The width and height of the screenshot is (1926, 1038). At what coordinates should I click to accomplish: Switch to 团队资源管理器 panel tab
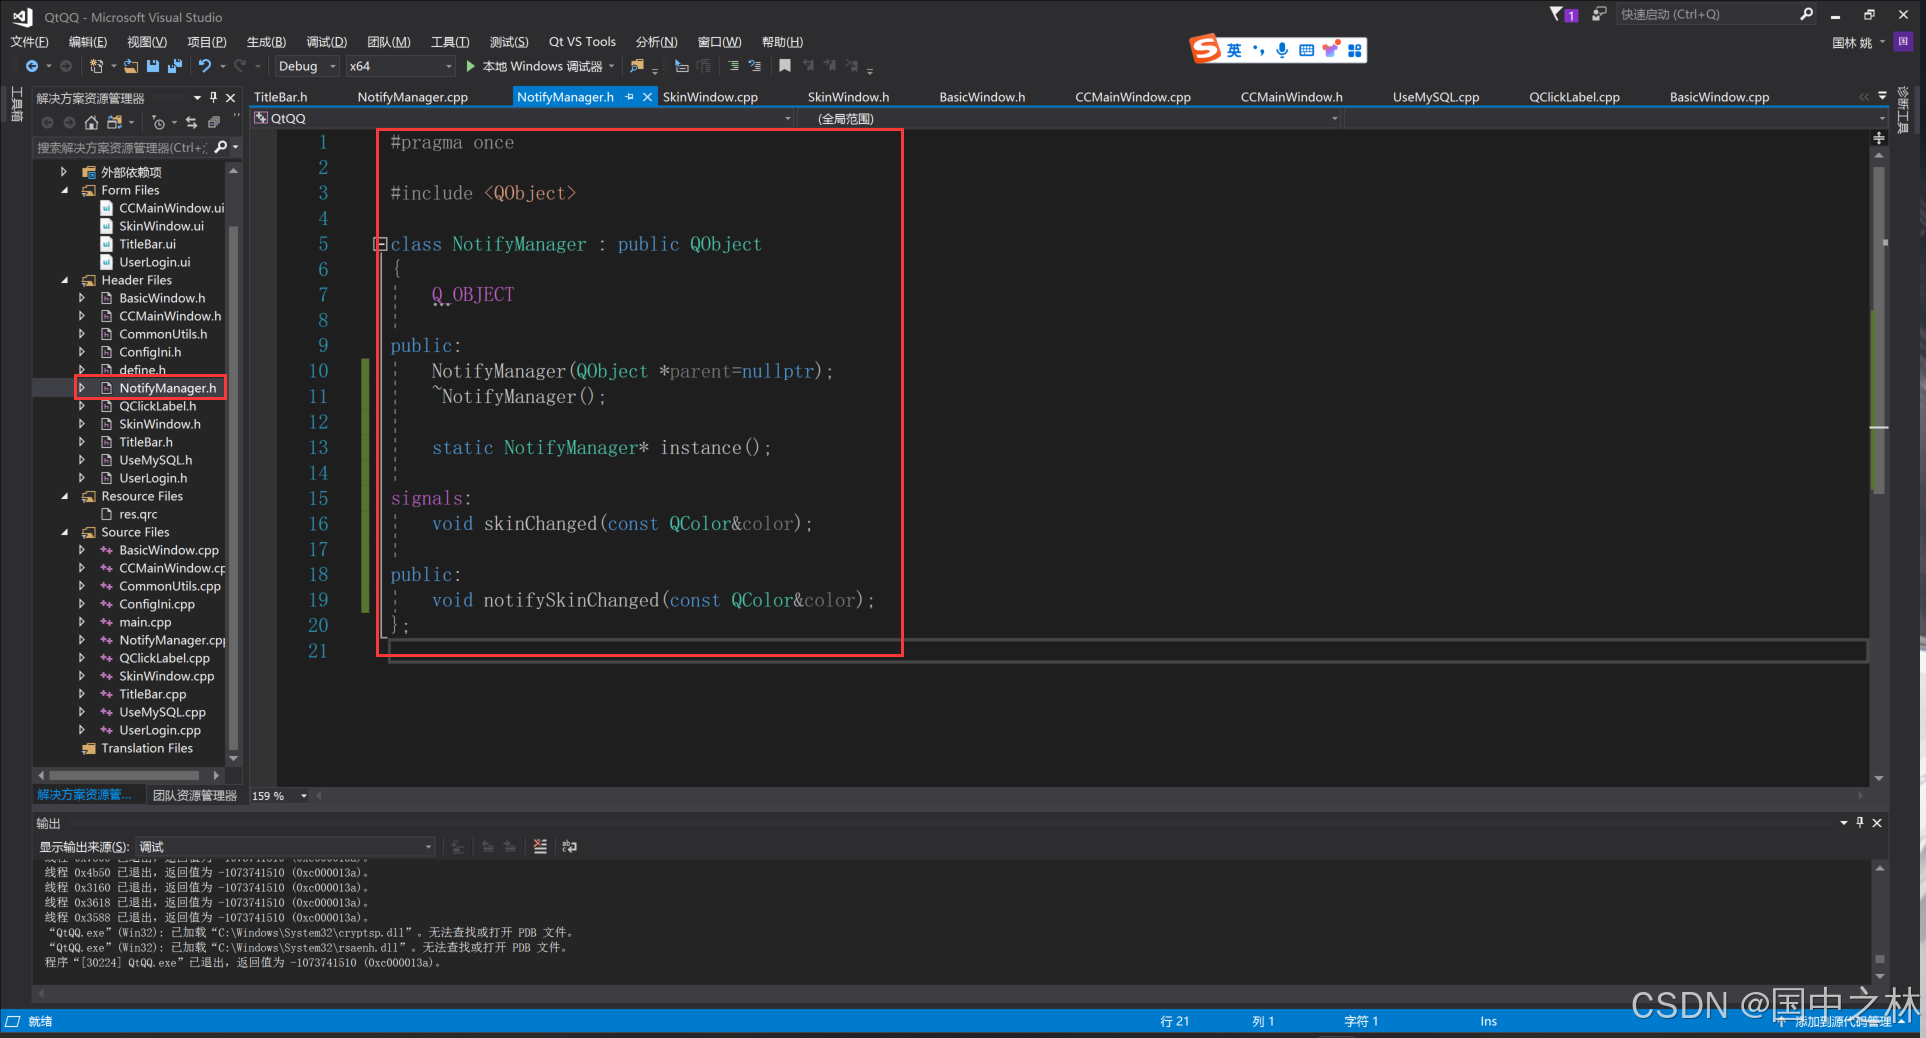pyautogui.click(x=195, y=796)
